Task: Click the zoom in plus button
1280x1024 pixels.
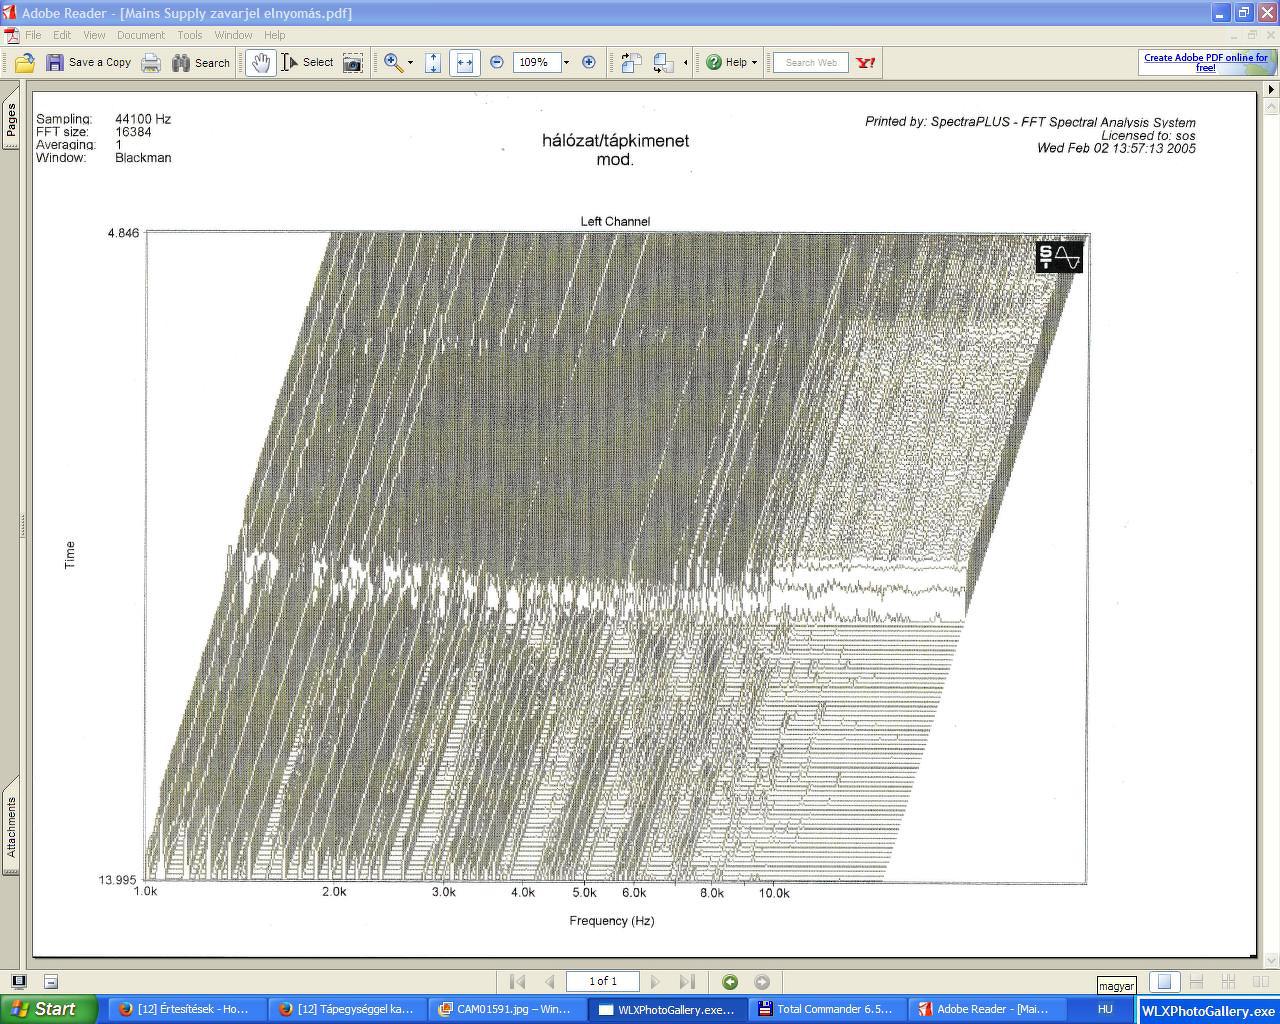Action: coord(589,62)
